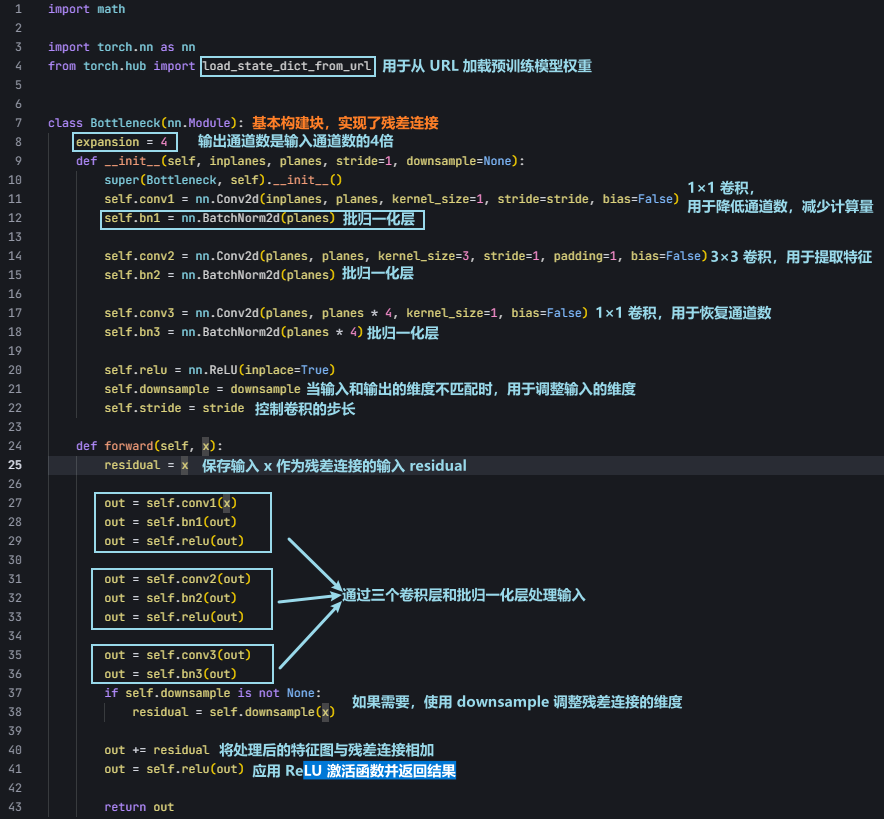The height and width of the screenshot is (819, 884).
Task: Click the 'def forward(self, x):' definition
Action: pyautogui.click(x=149, y=446)
